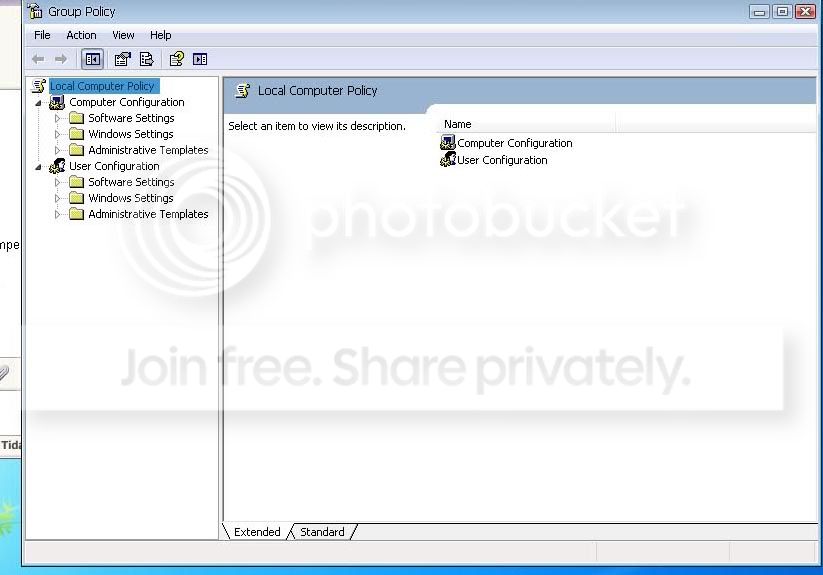Click folder icon of Administrative Templates under User Configuration
The image size is (823, 575).
click(x=77, y=214)
